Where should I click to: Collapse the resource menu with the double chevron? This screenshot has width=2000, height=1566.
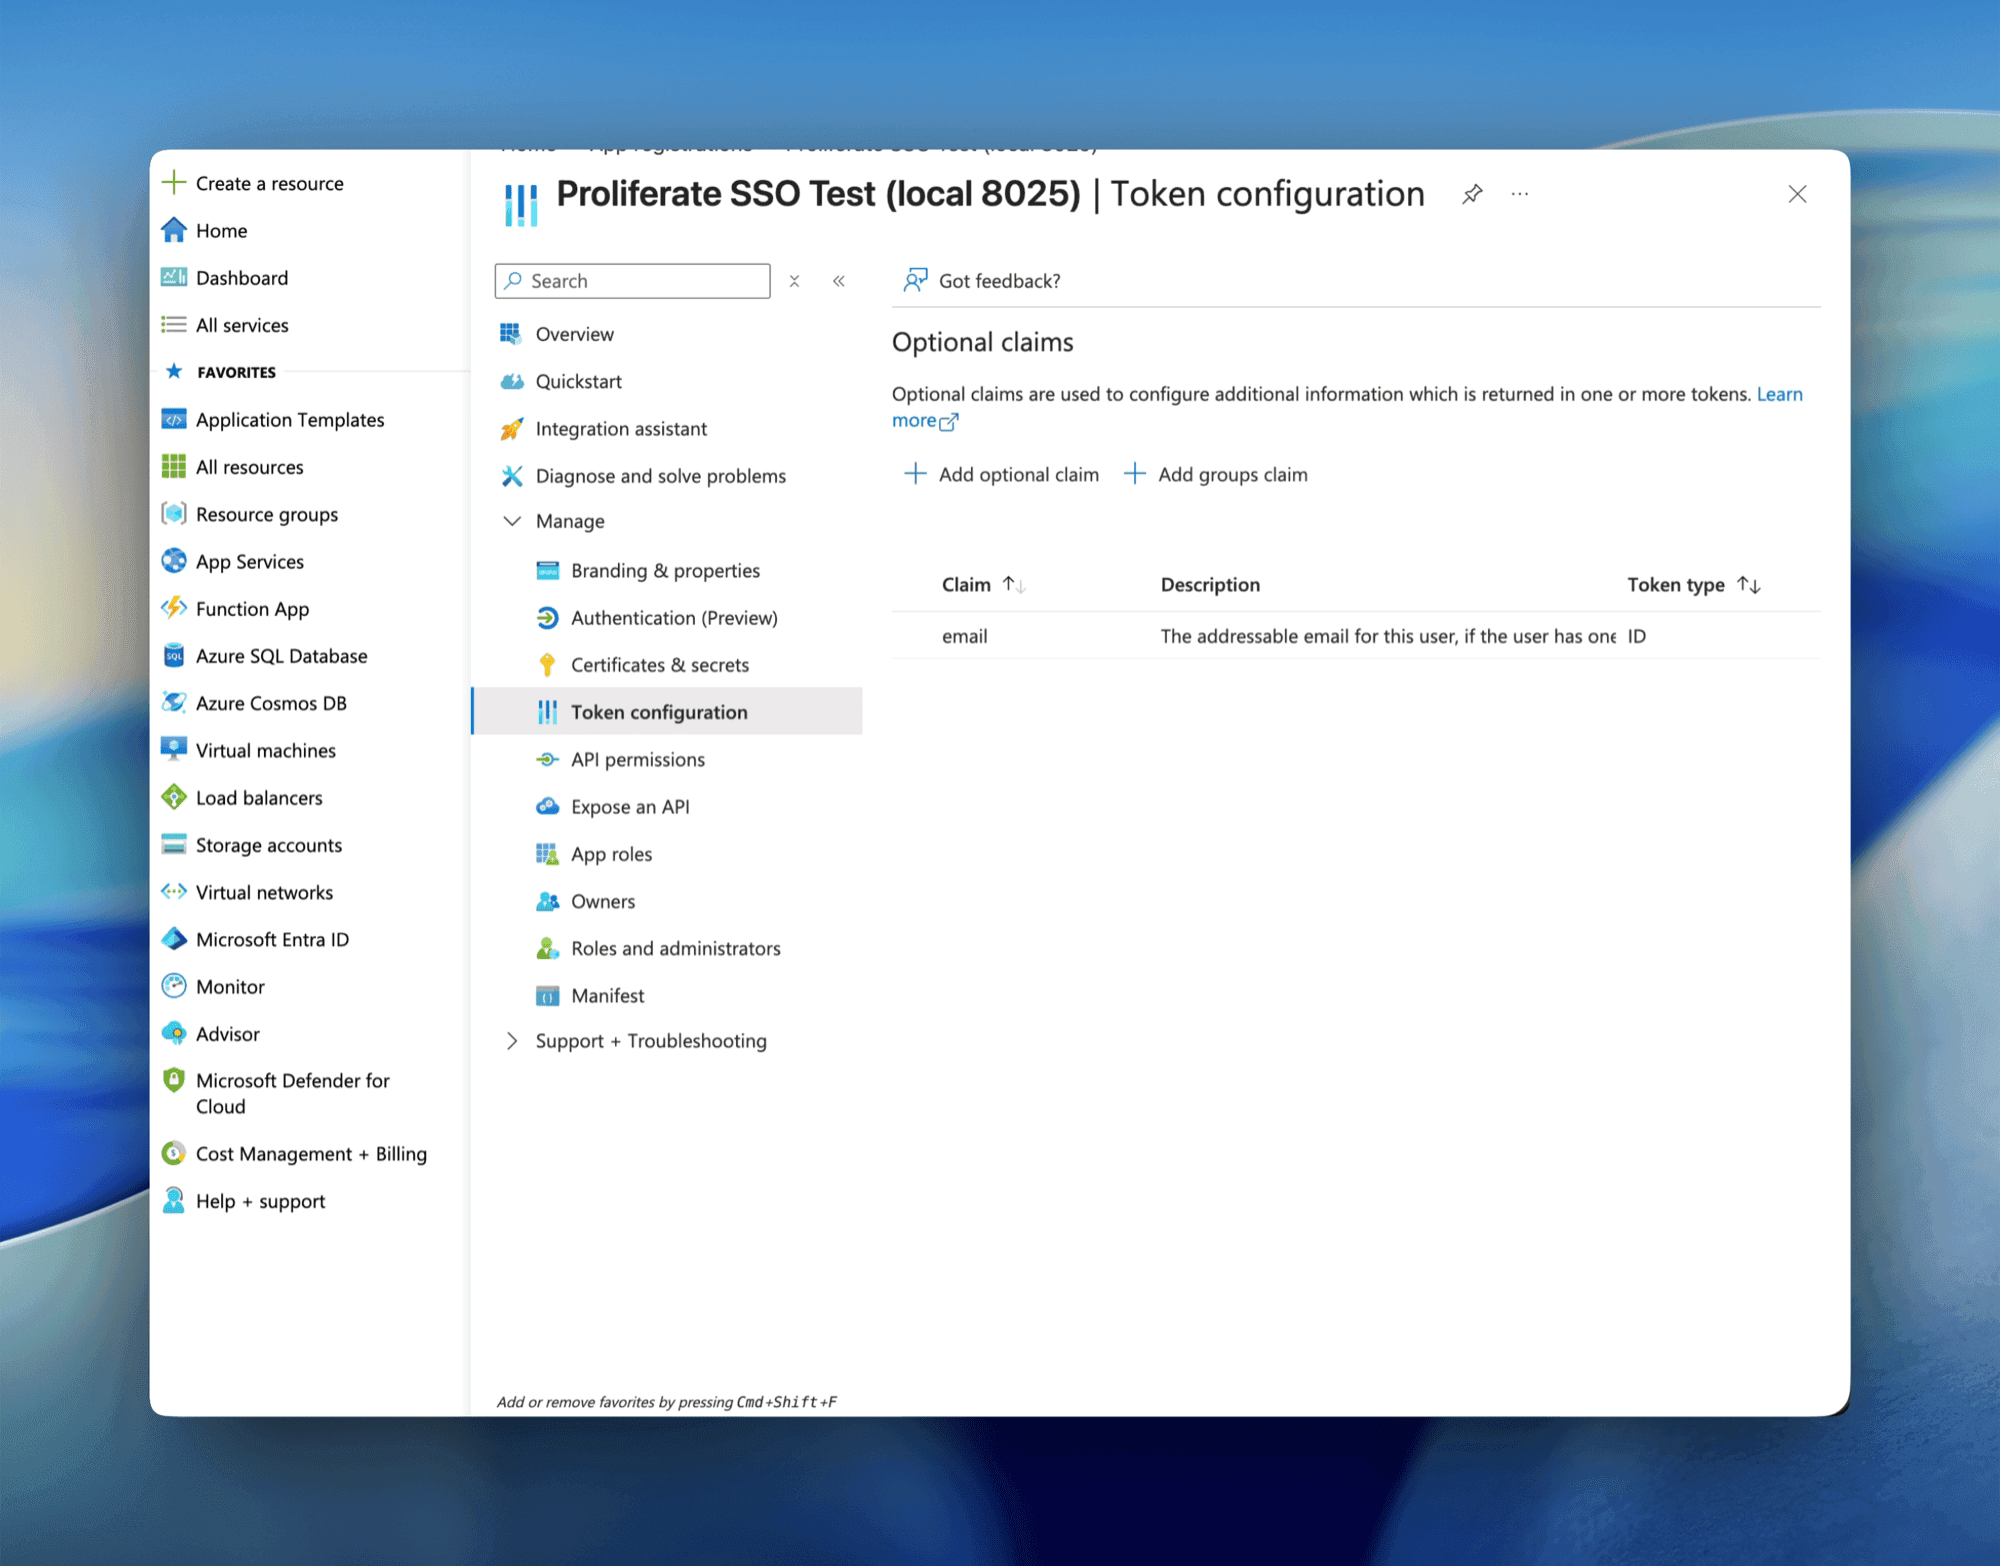(x=839, y=281)
